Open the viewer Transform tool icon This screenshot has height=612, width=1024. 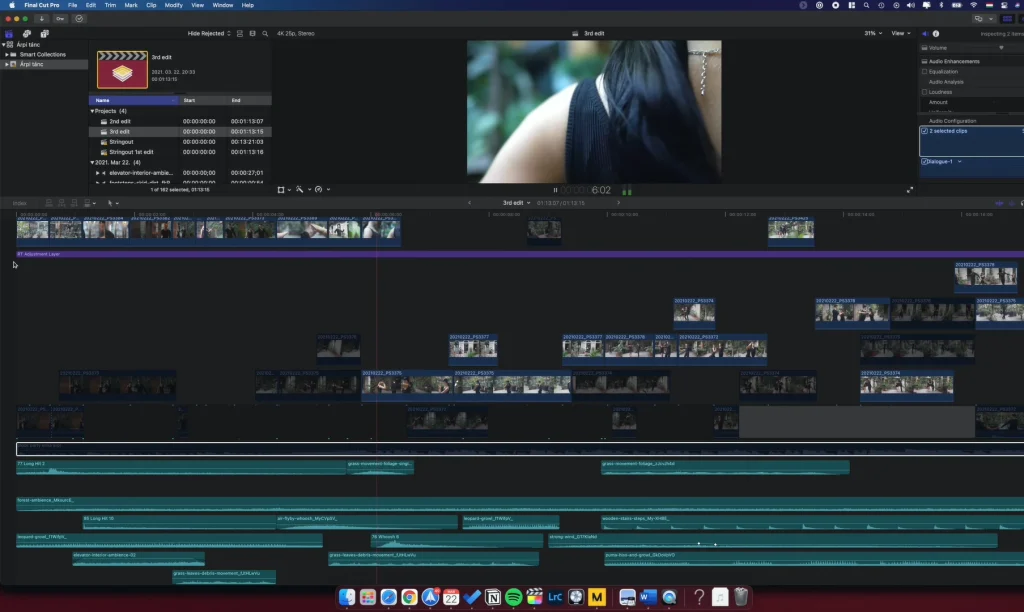tap(281, 189)
